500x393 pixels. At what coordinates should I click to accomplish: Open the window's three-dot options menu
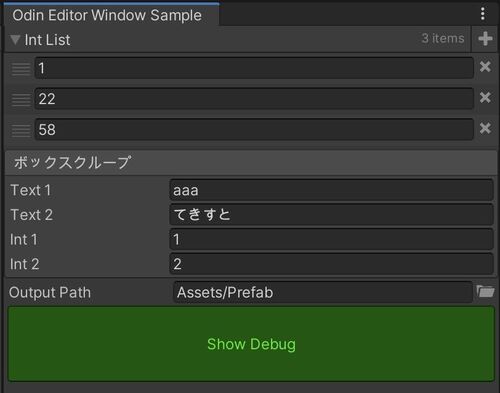point(483,14)
